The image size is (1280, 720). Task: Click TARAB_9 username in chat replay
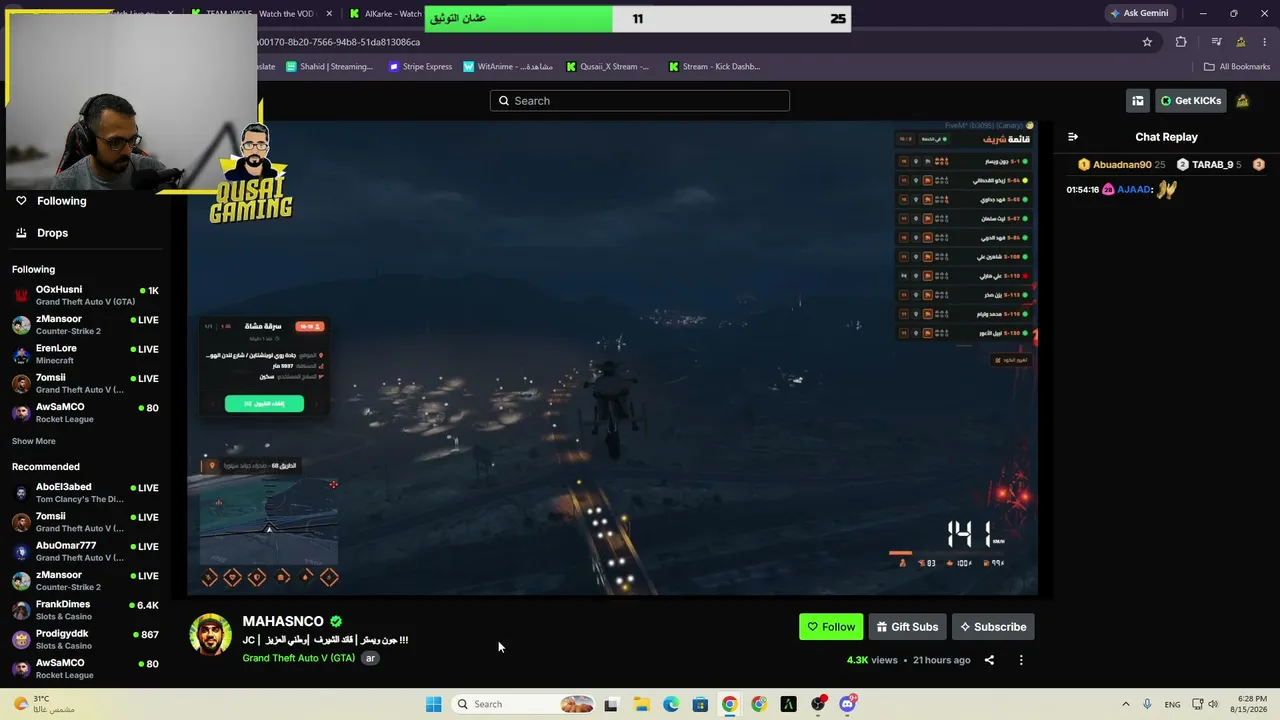tap(1213, 164)
